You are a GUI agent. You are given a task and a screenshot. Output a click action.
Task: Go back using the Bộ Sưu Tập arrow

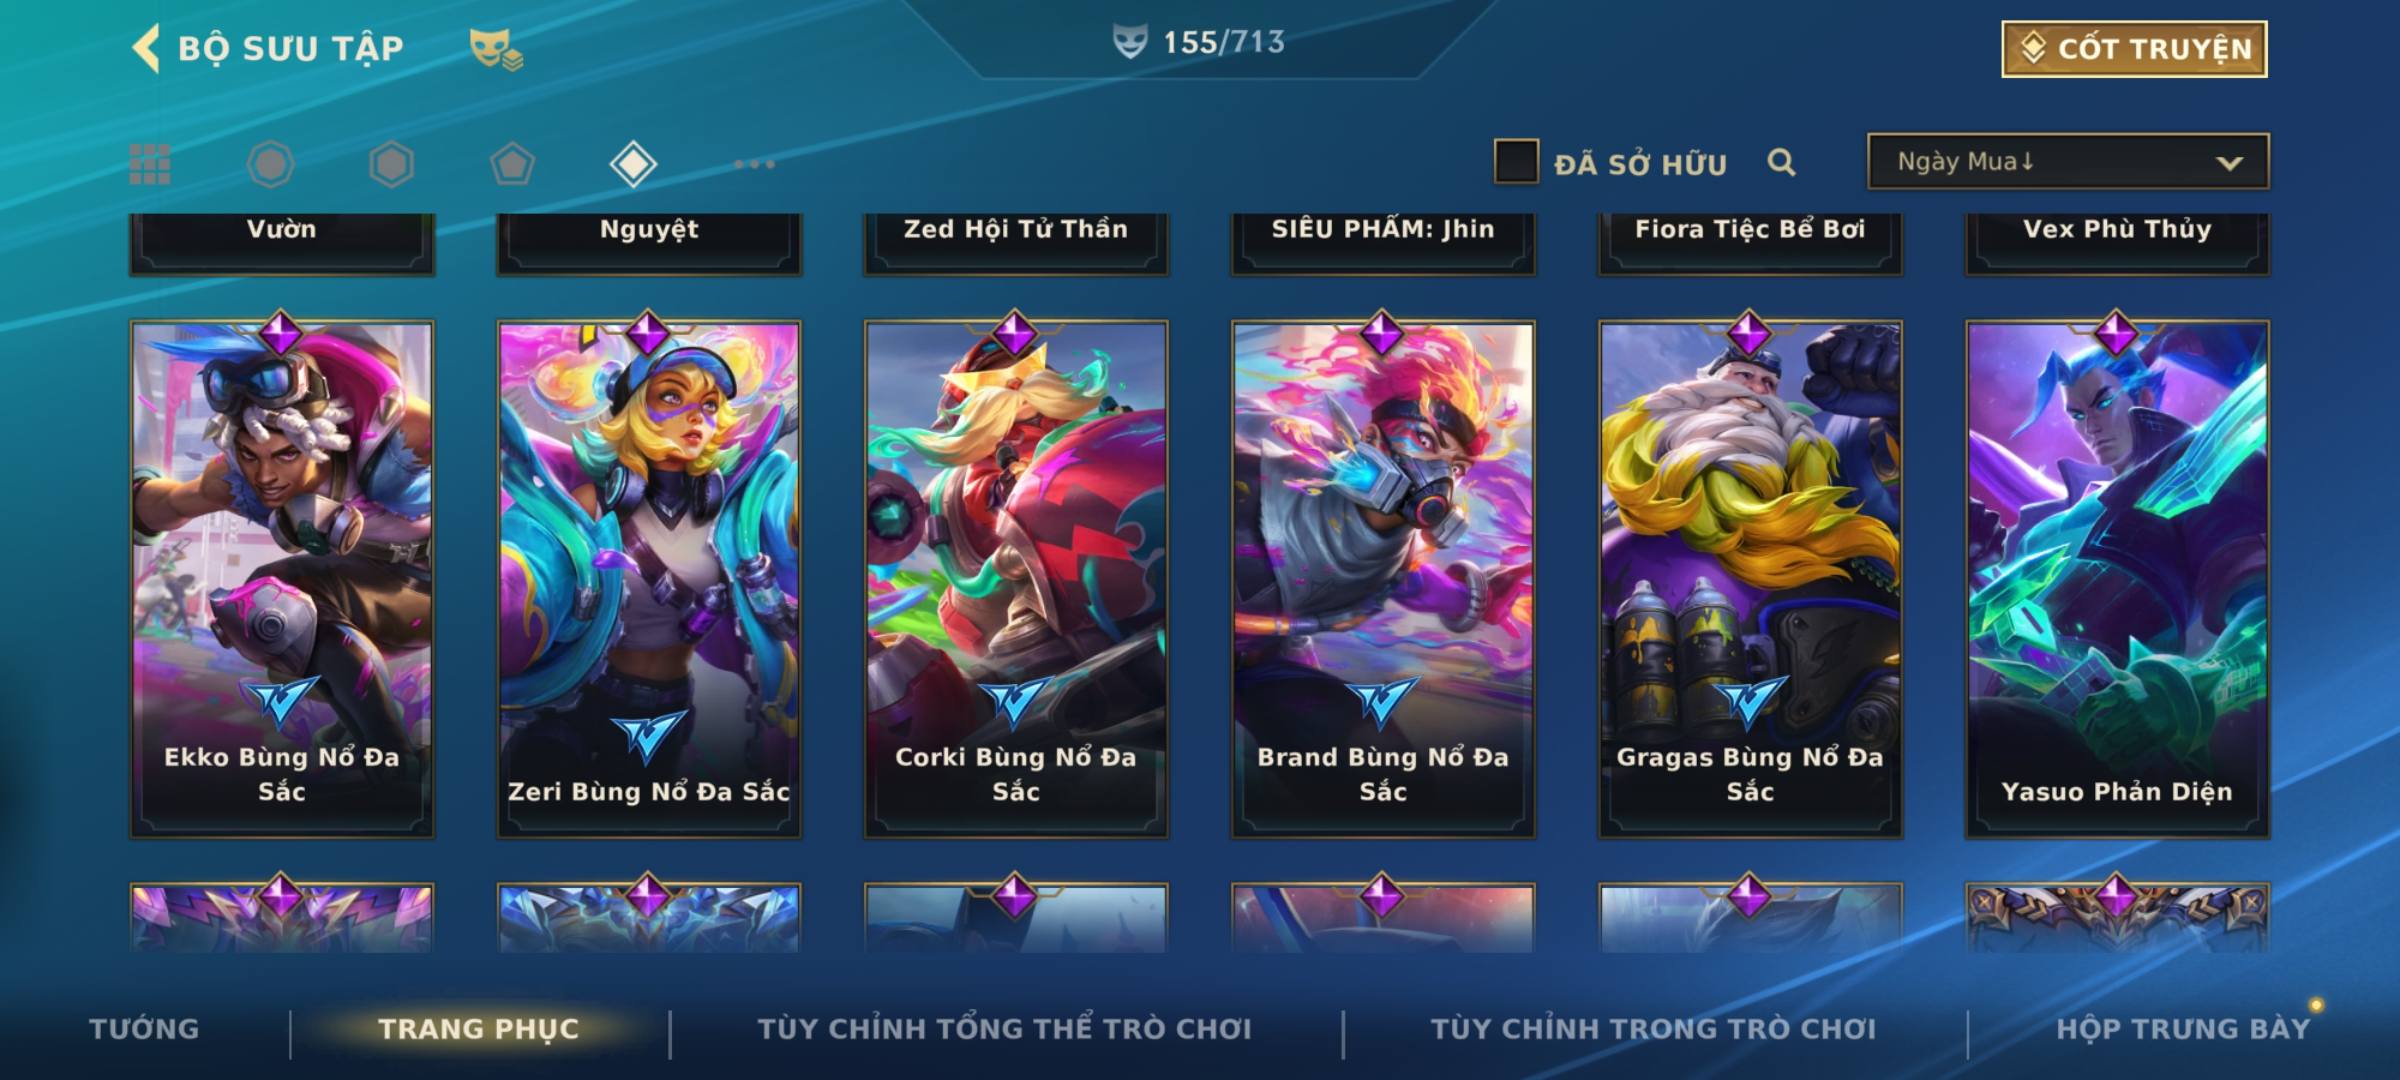pyautogui.click(x=146, y=48)
